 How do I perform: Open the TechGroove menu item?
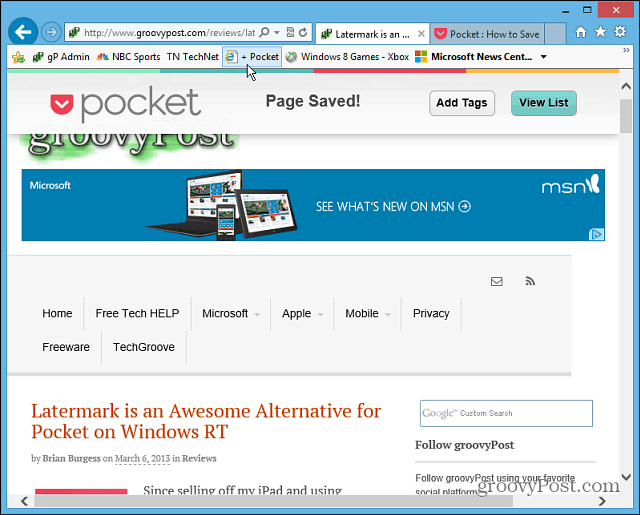pos(144,347)
